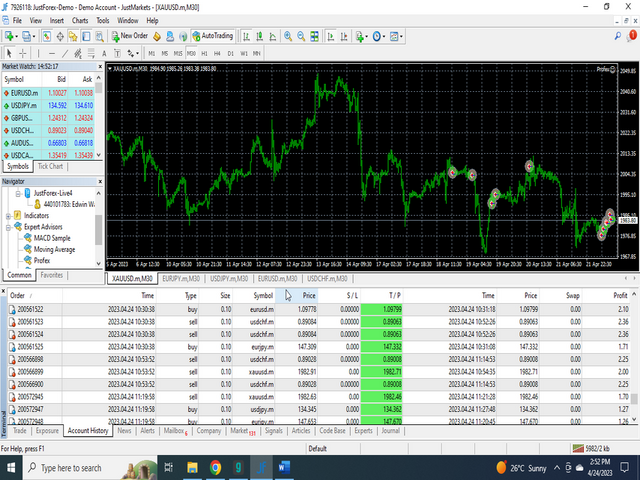640x480 pixels.
Task: Toggle the Navigator panel toolbar icon
Action: tap(73, 36)
